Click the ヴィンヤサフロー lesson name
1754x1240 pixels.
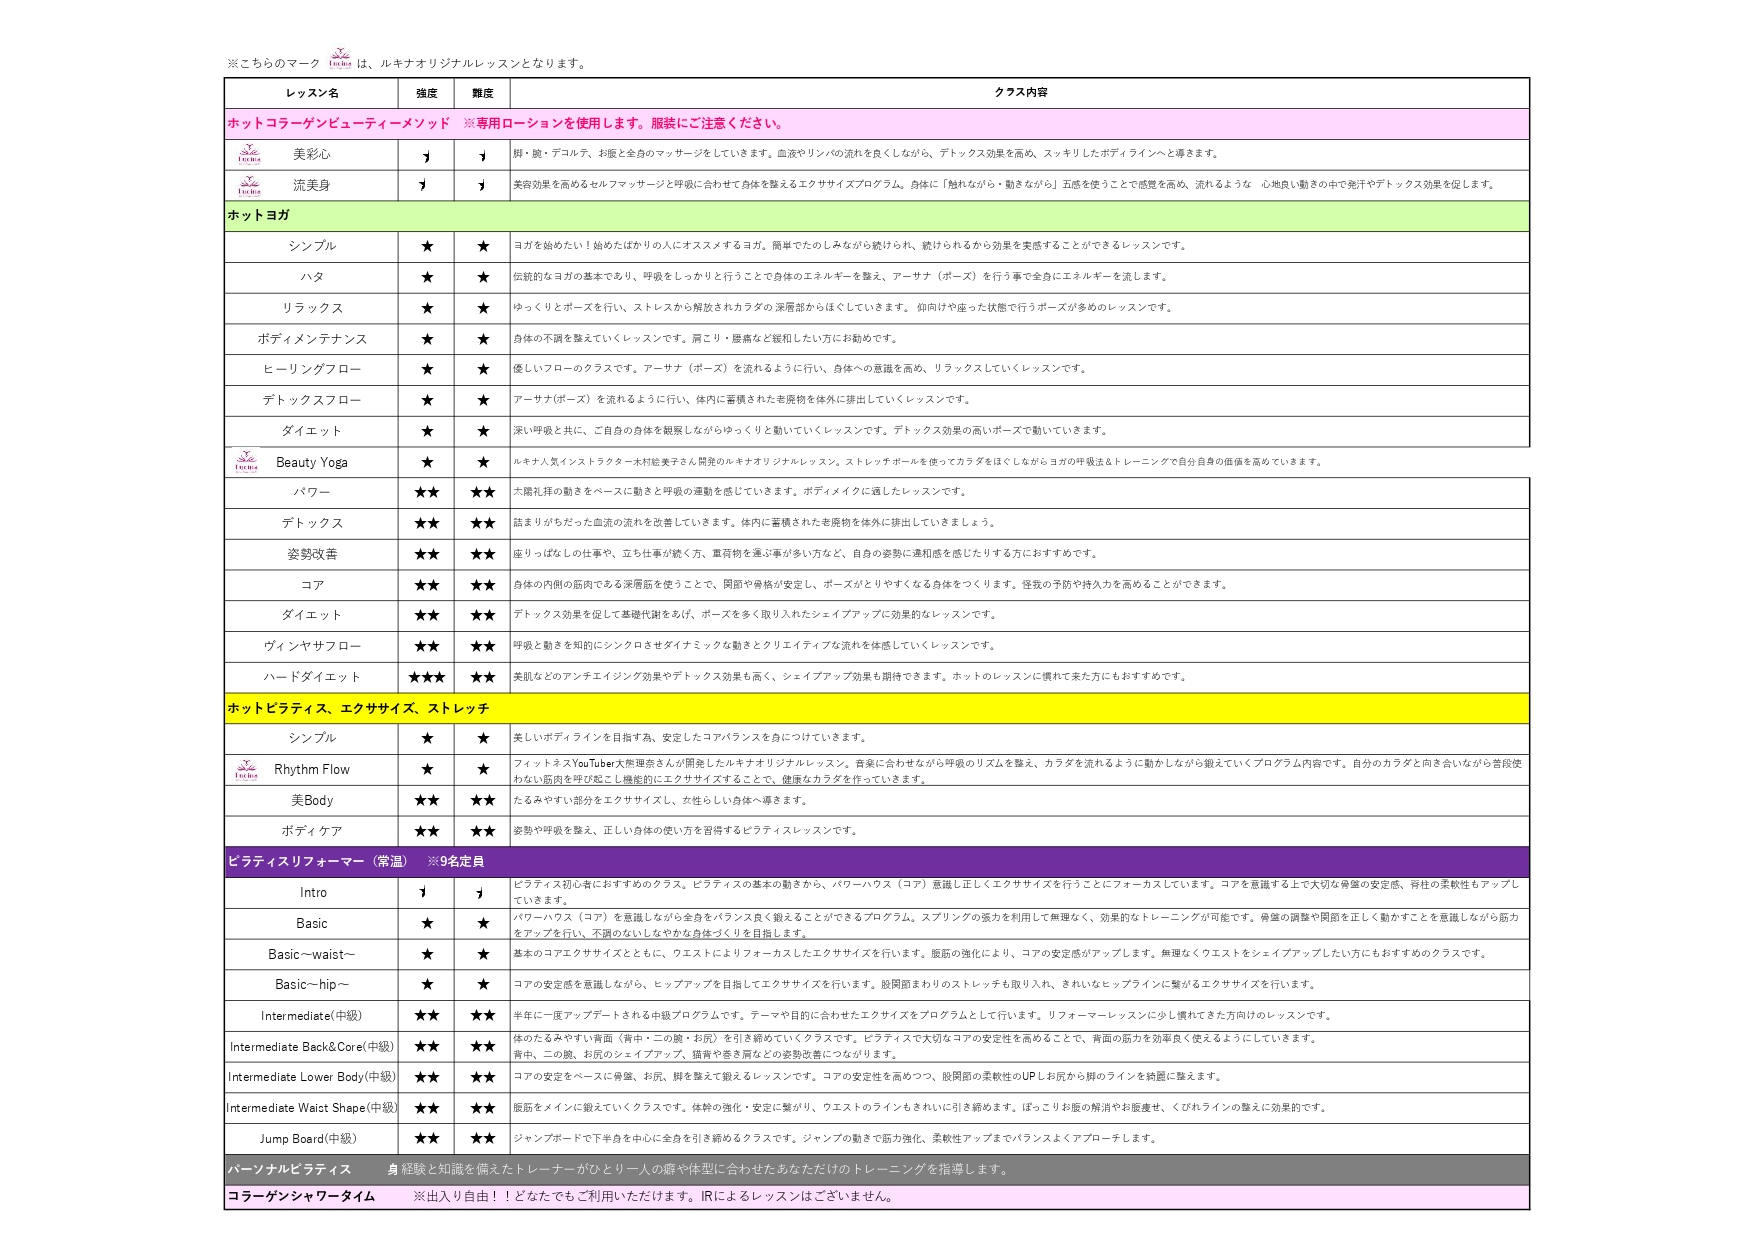click(x=312, y=646)
